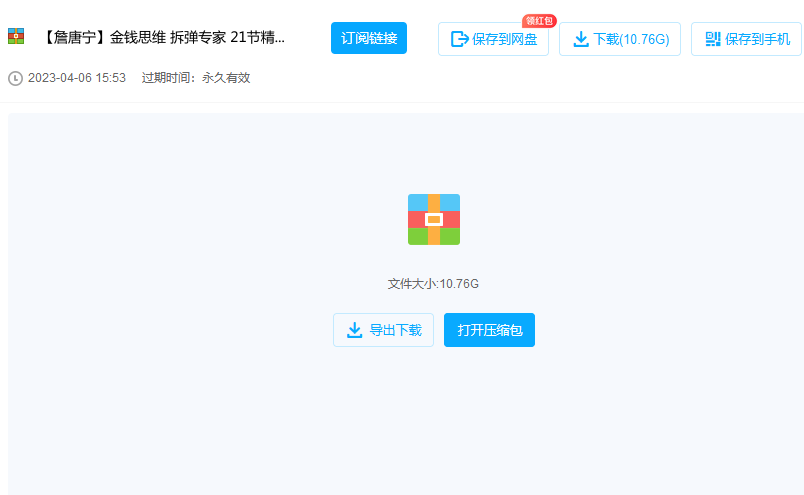The width and height of the screenshot is (804, 495).
Task: Click 保存到网盘 save to cloud button
Action: (493, 39)
